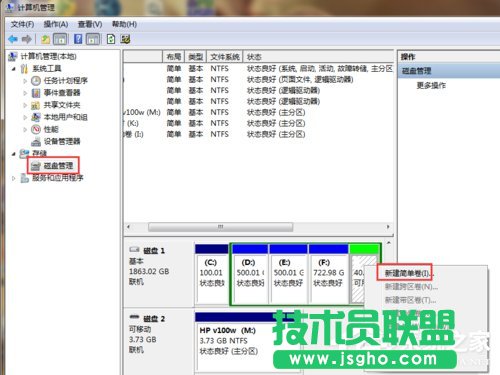Screen dimensions: 500x375
Task: Click 磁盘管理 header in actions pane
Action: pyautogui.click(x=449, y=71)
